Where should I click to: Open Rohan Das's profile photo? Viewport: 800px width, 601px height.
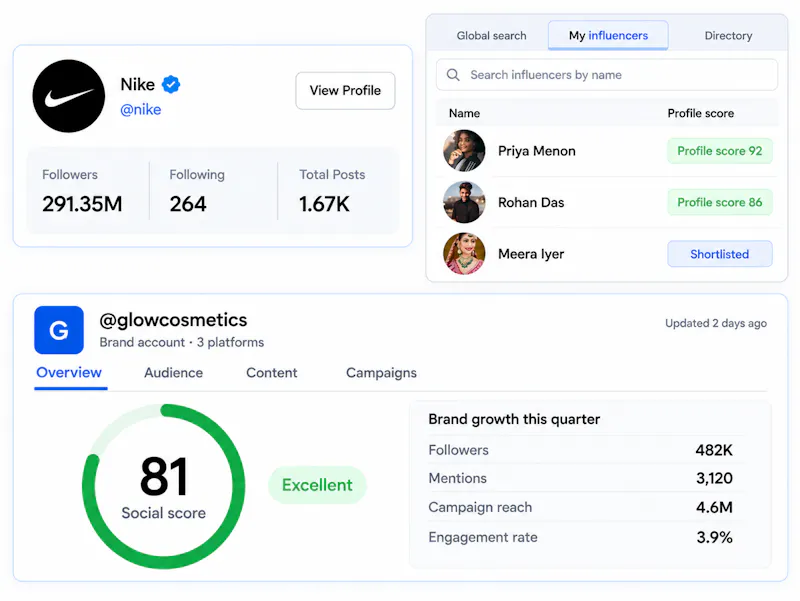coord(464,202)
